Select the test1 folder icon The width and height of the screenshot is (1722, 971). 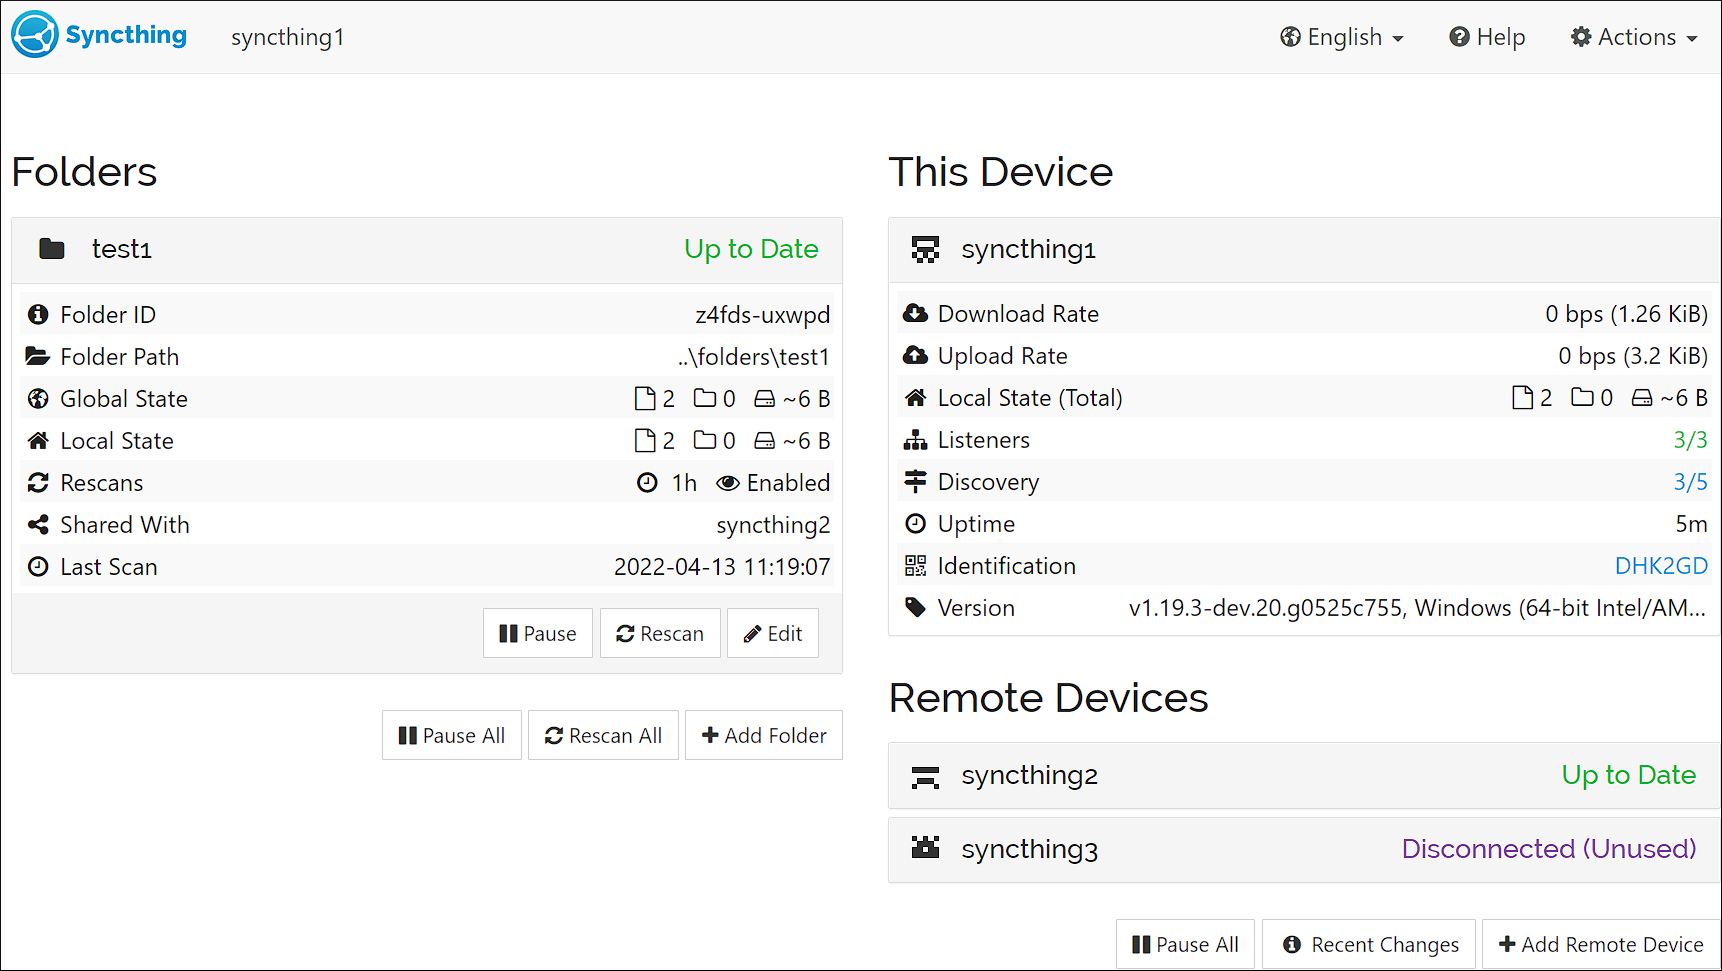51,249
